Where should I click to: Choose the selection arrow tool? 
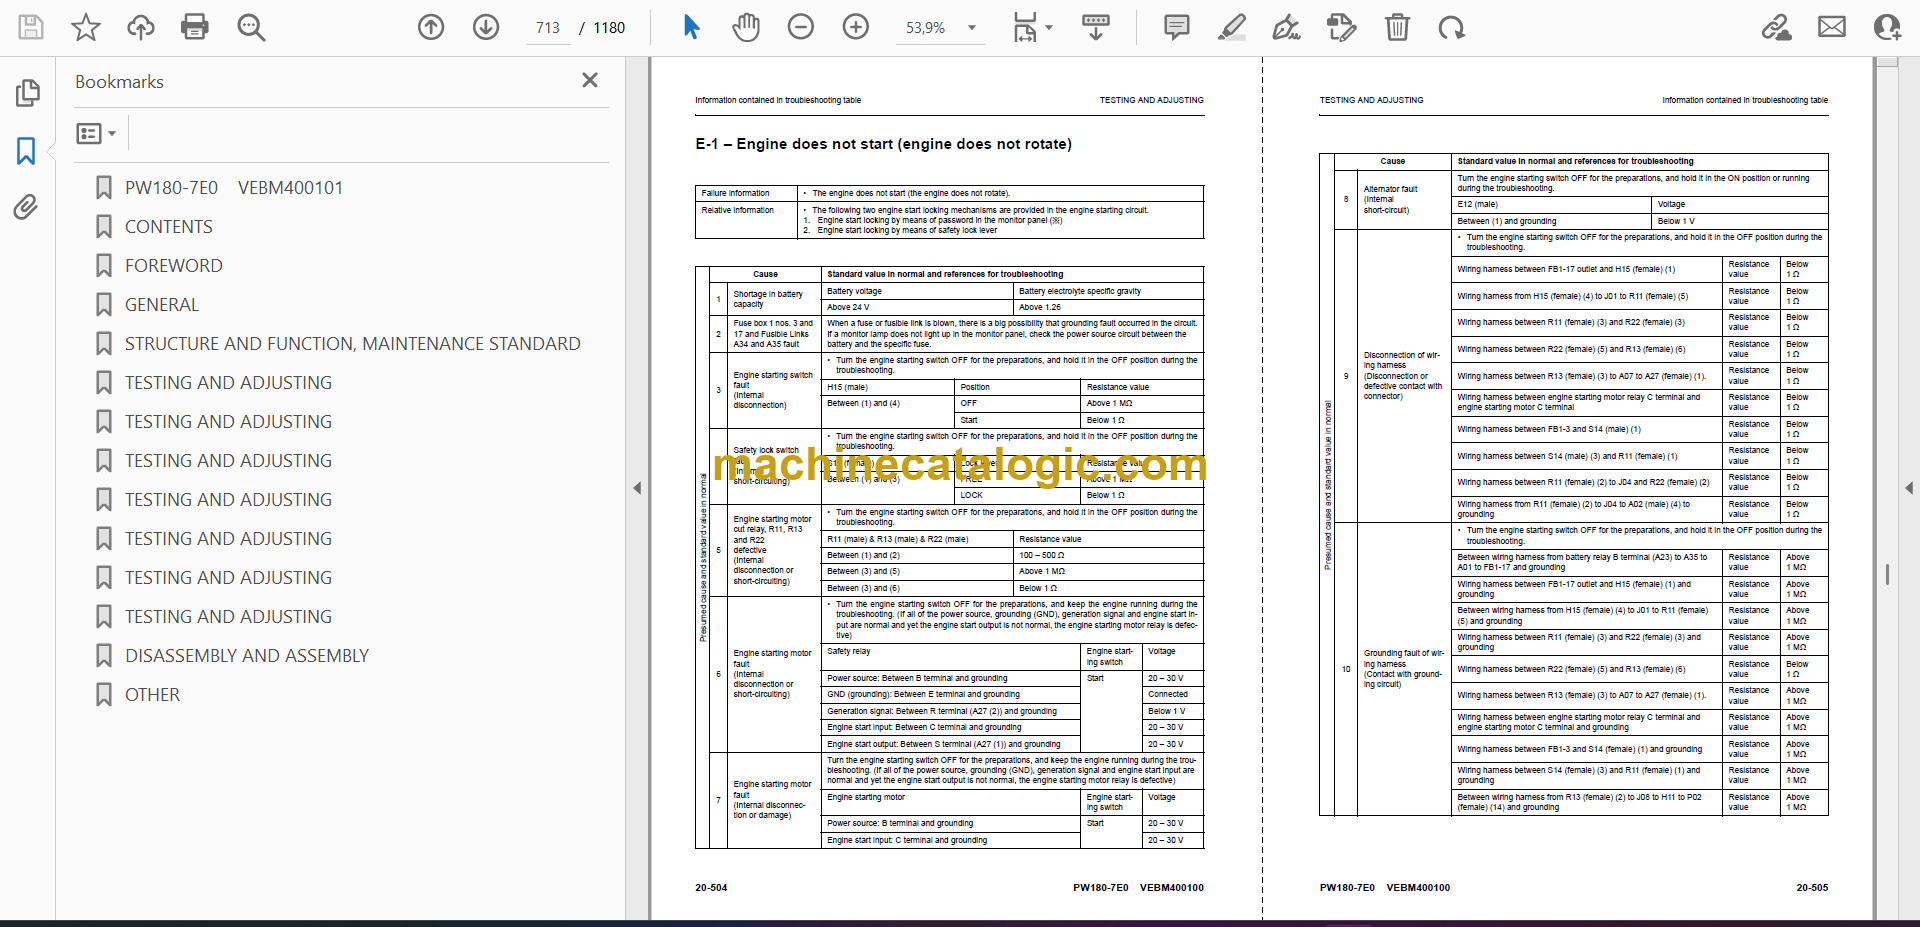(x=691, y=27)
